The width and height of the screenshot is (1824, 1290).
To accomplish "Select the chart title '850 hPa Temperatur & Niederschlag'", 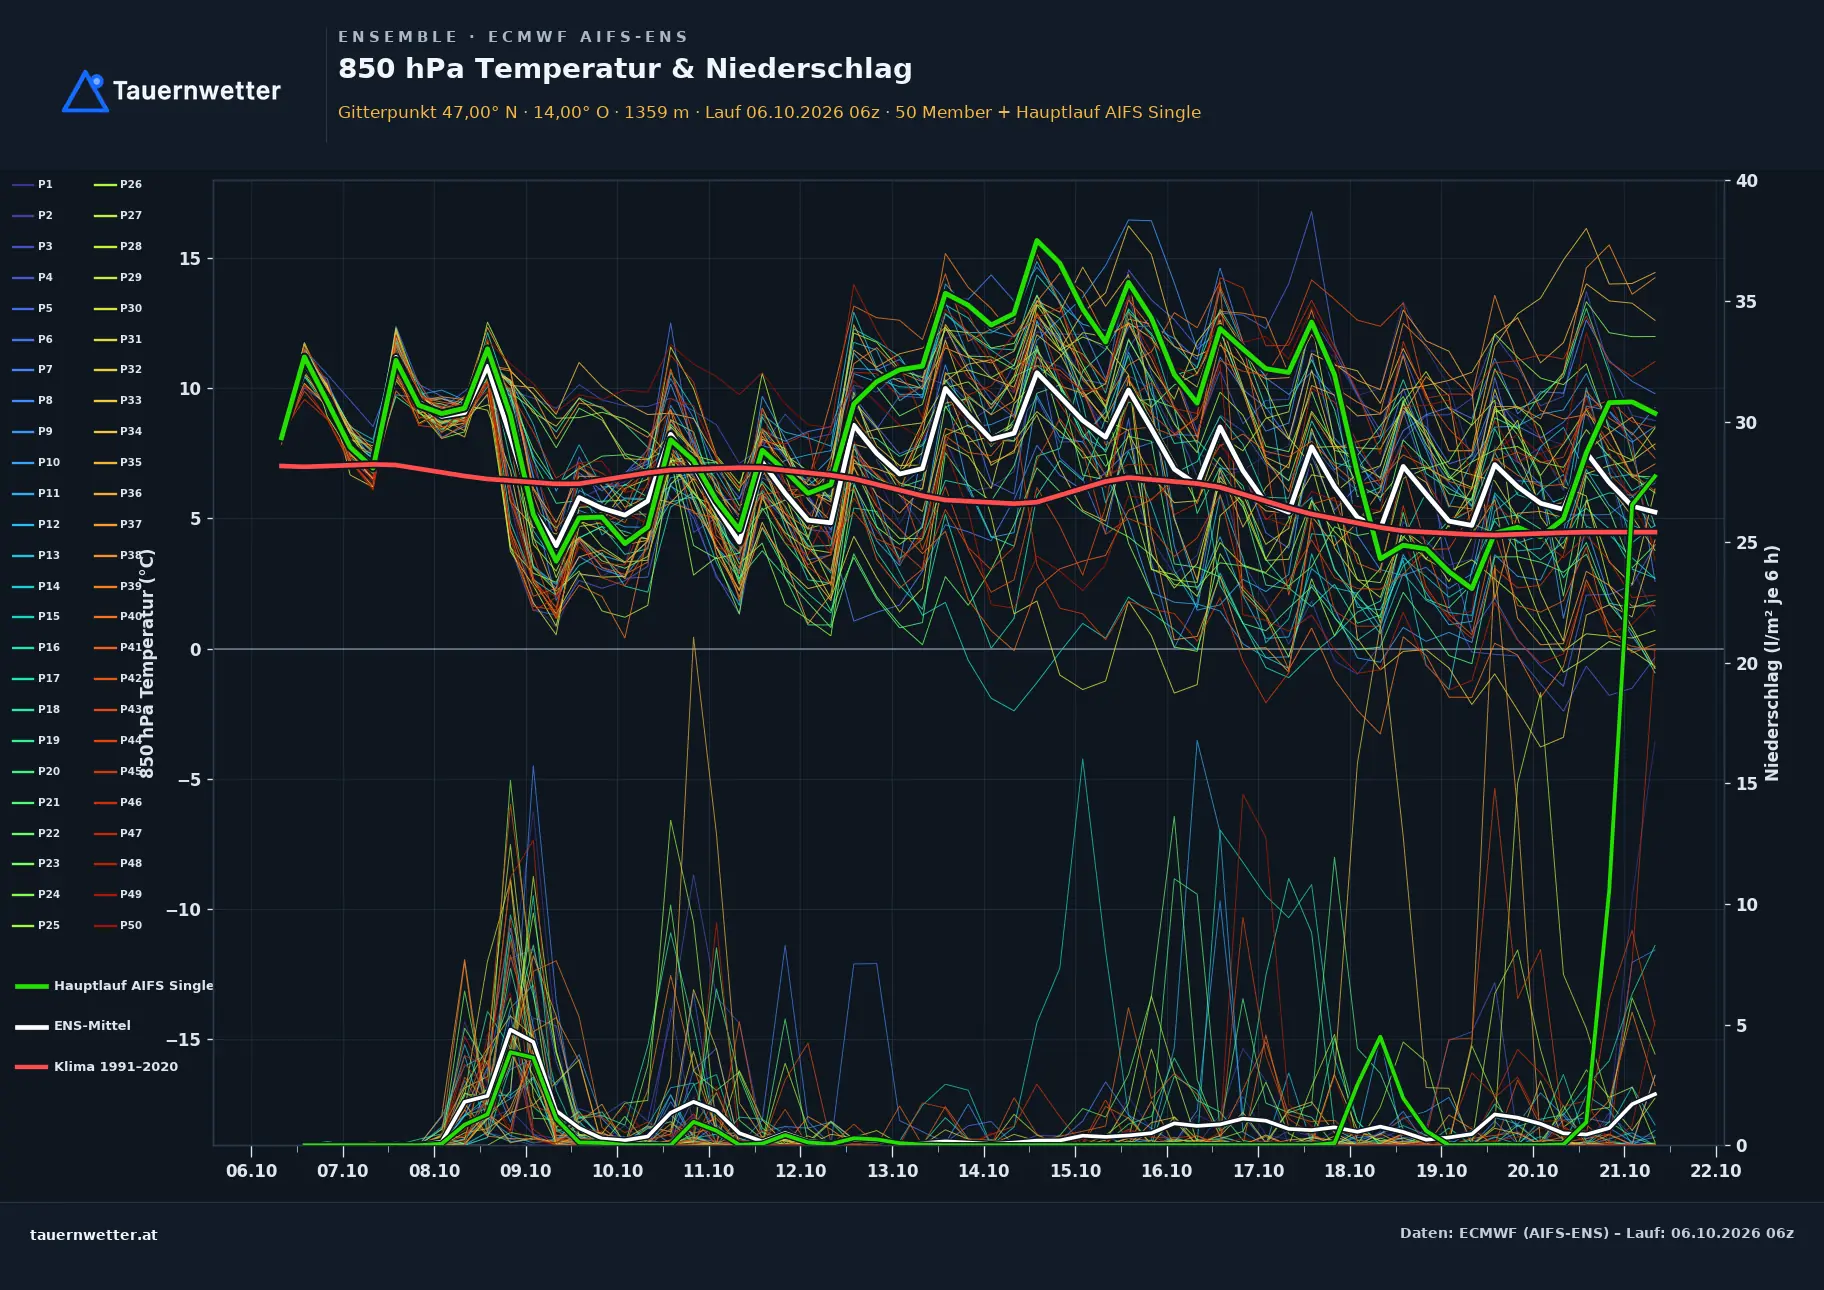I will point(625,68).
